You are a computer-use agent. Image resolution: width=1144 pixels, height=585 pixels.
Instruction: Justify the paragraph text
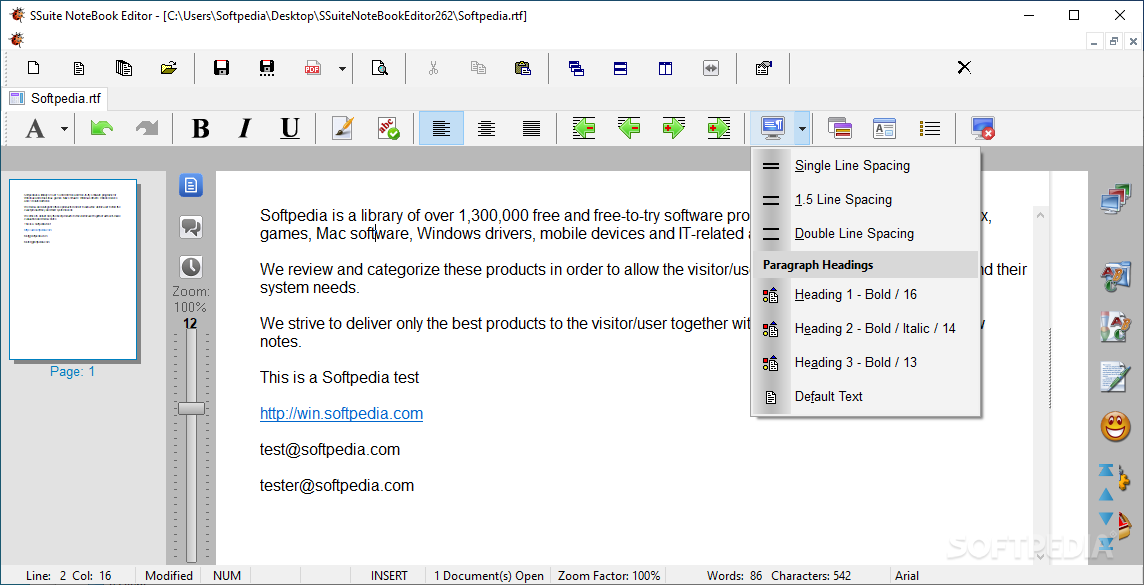tap(531, 128)
